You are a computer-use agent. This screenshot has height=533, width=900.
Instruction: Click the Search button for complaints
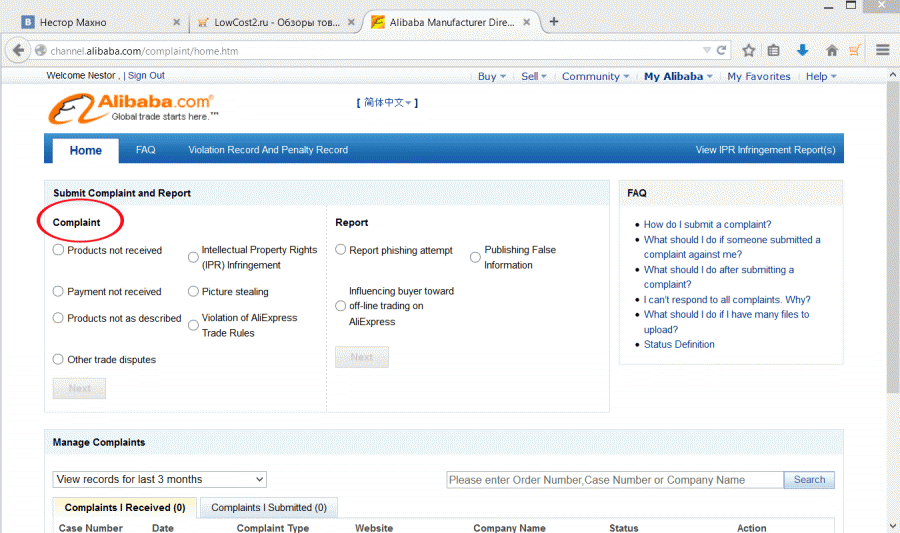[x=809, y=480]
